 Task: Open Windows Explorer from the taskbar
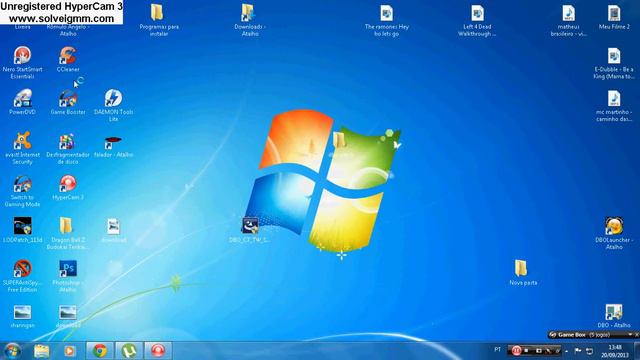click(x=41, y=351)
